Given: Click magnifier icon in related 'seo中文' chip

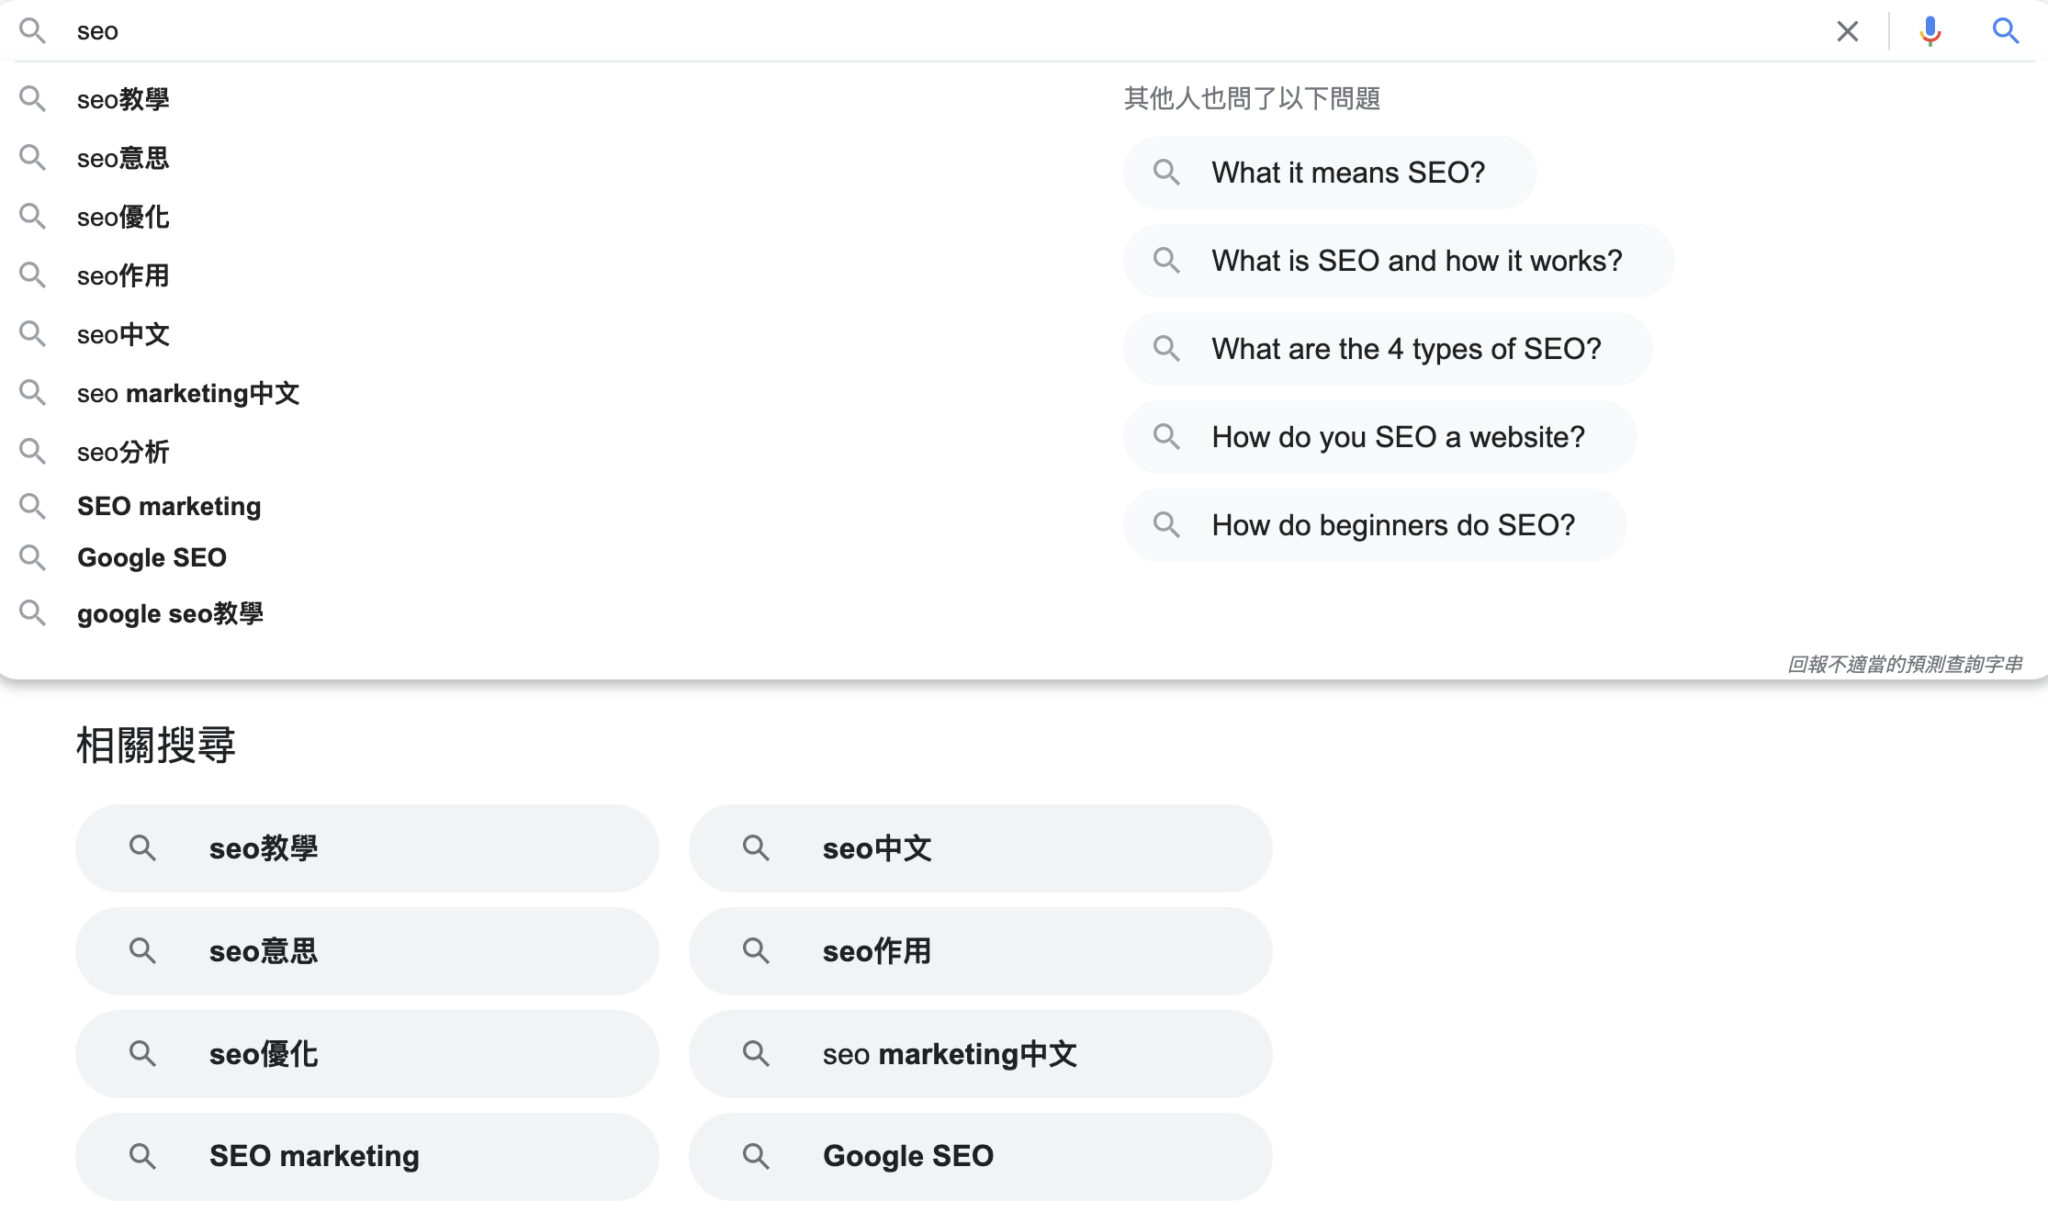Looking at the screenshot, I should (x=756, y=848).
